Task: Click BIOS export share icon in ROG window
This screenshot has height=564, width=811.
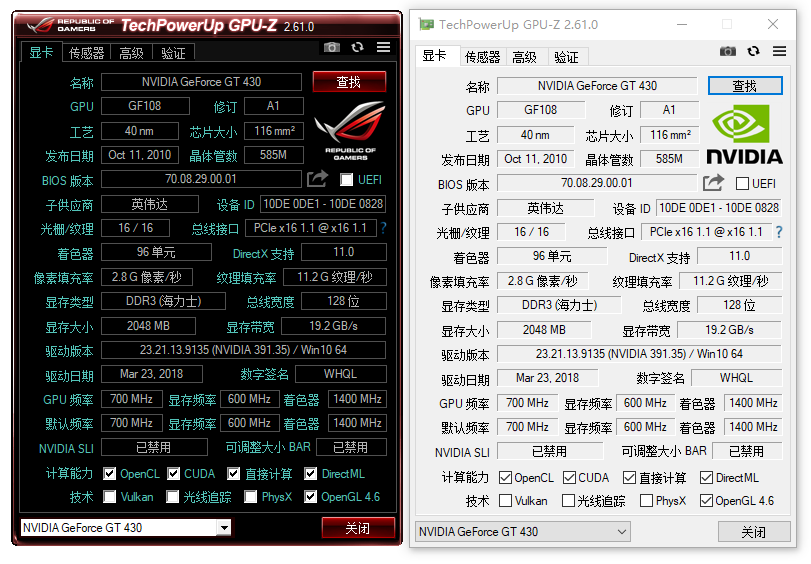Action: tap(318, 179)
